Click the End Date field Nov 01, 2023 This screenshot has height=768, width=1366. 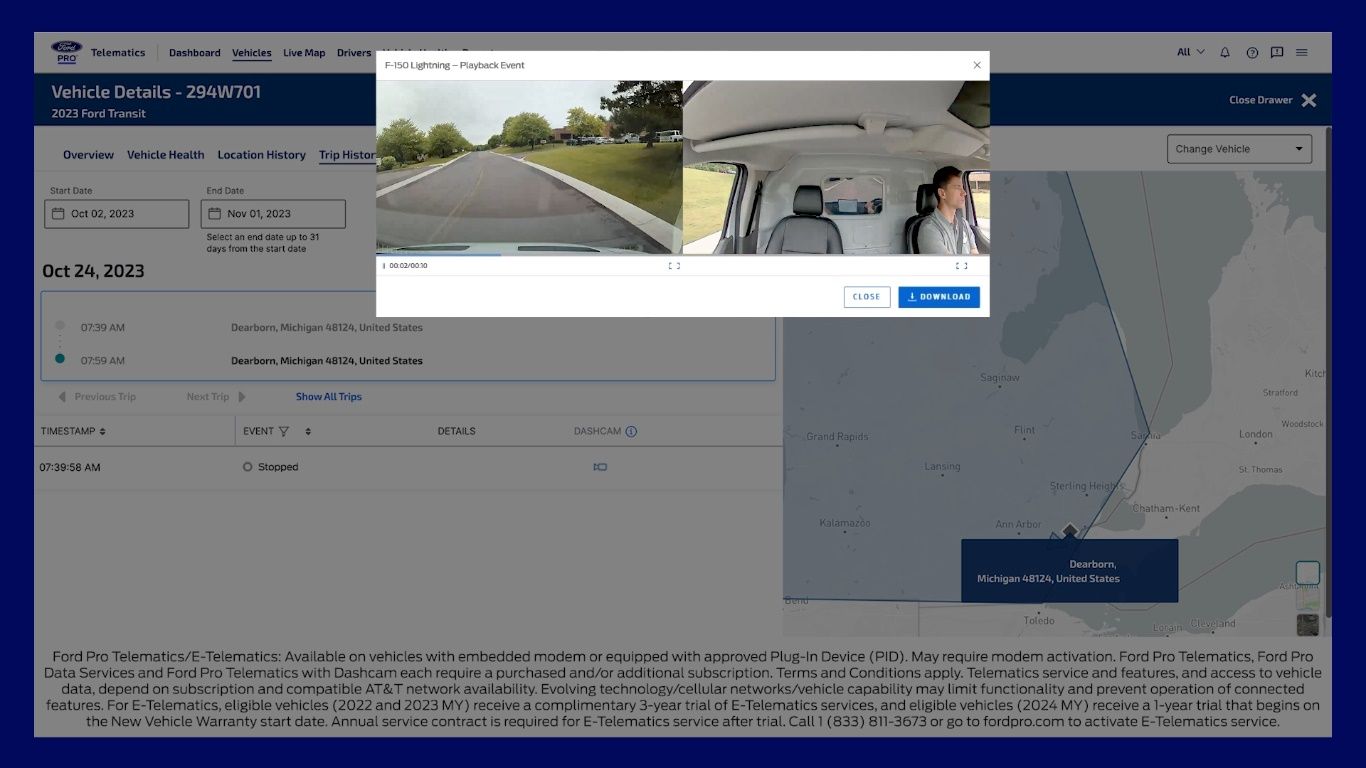(x=273, y=214)
